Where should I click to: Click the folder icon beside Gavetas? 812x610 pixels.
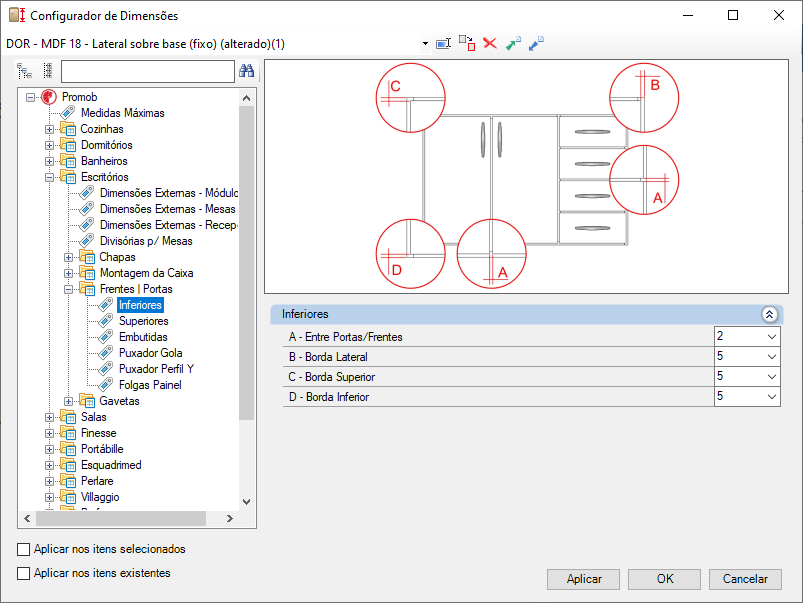88,401
